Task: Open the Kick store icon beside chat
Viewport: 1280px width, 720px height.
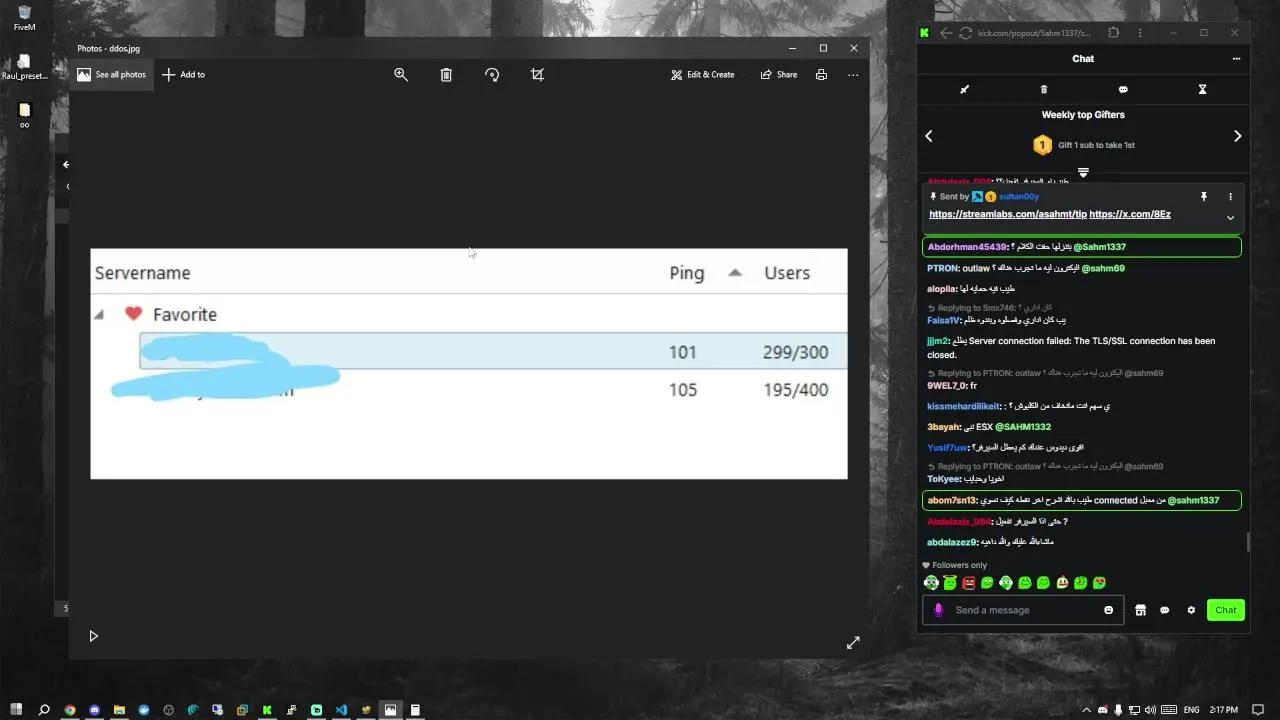Action: pos(1140,609)
